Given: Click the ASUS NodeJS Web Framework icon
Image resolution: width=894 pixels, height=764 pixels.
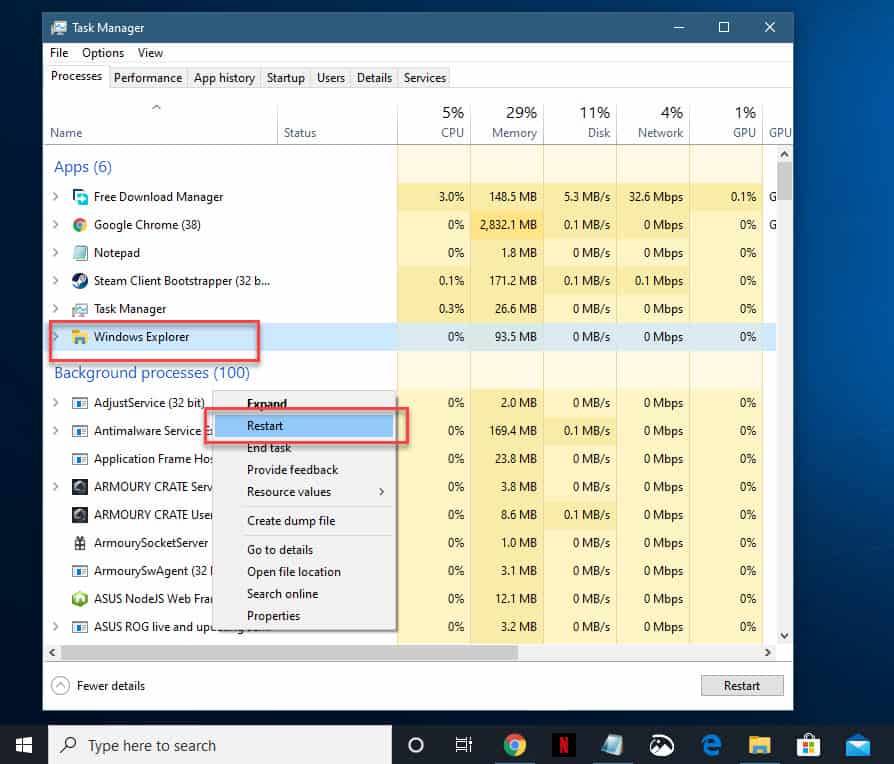Looking at the screenshot, I should [x=80, y=598].
